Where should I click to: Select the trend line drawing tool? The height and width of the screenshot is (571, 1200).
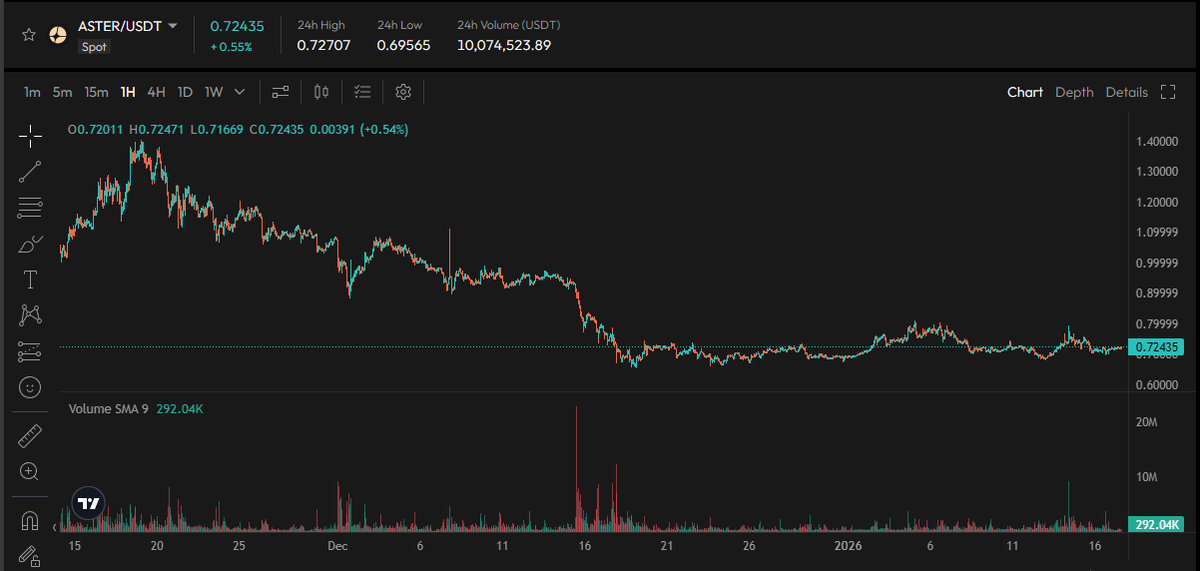point(30,172)
